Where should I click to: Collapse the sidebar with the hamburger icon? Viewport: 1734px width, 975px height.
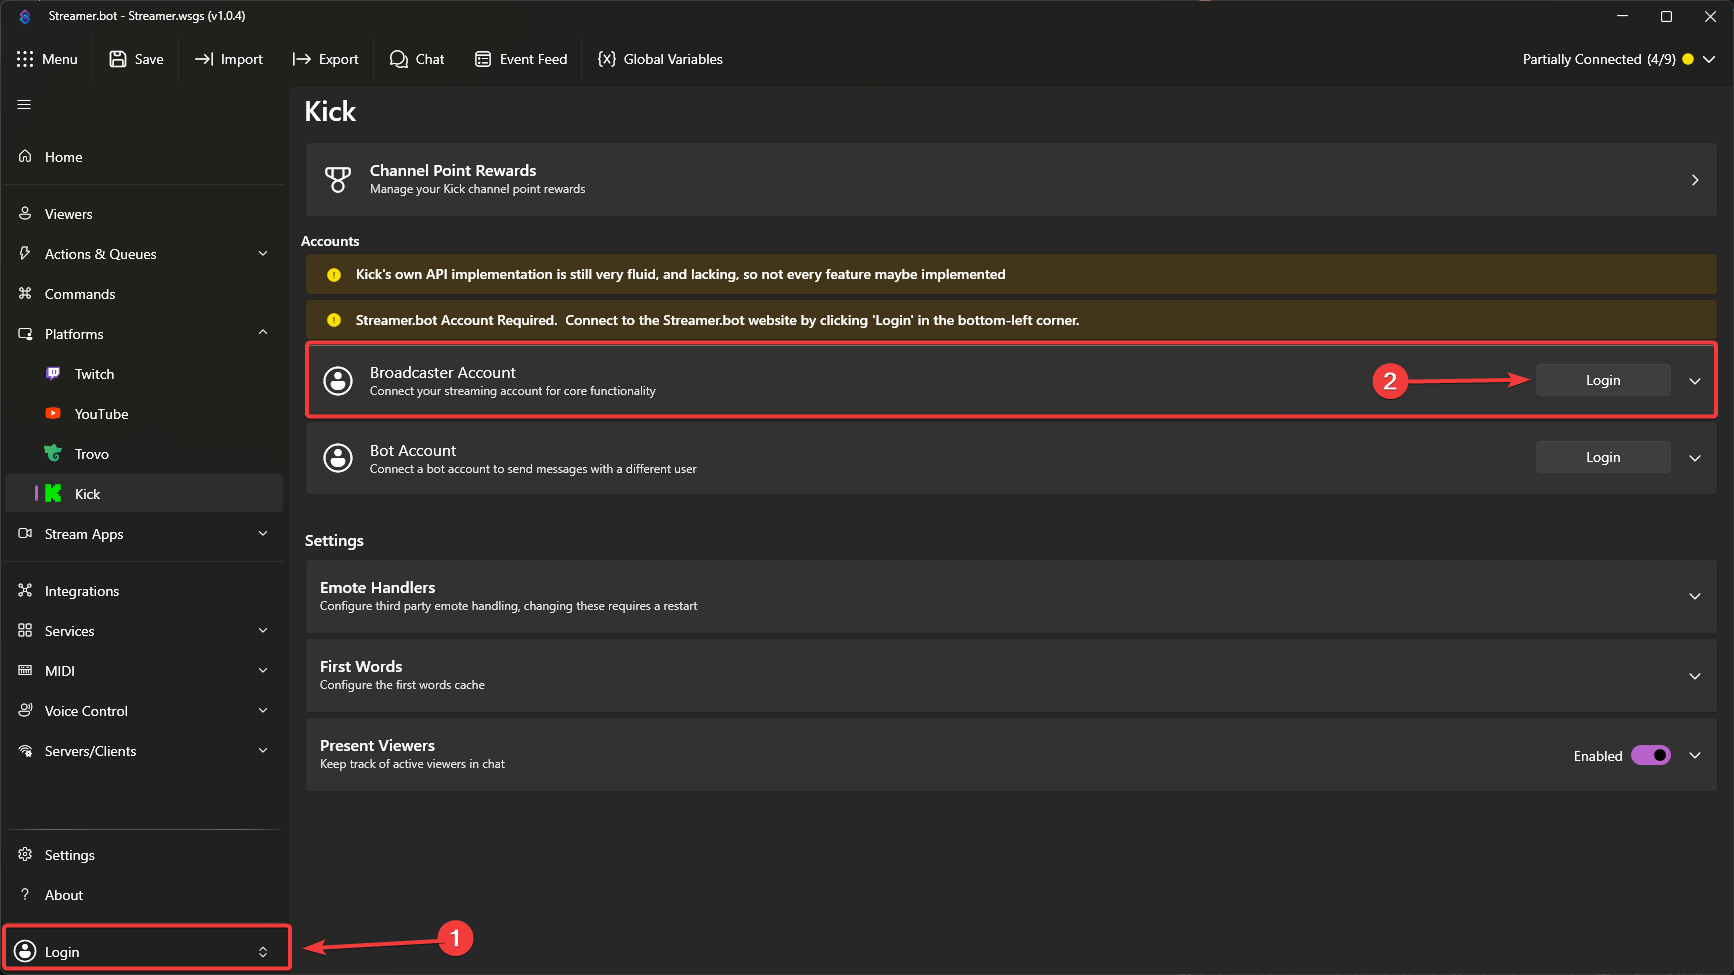pyautogui.click(x=23, y=104)
